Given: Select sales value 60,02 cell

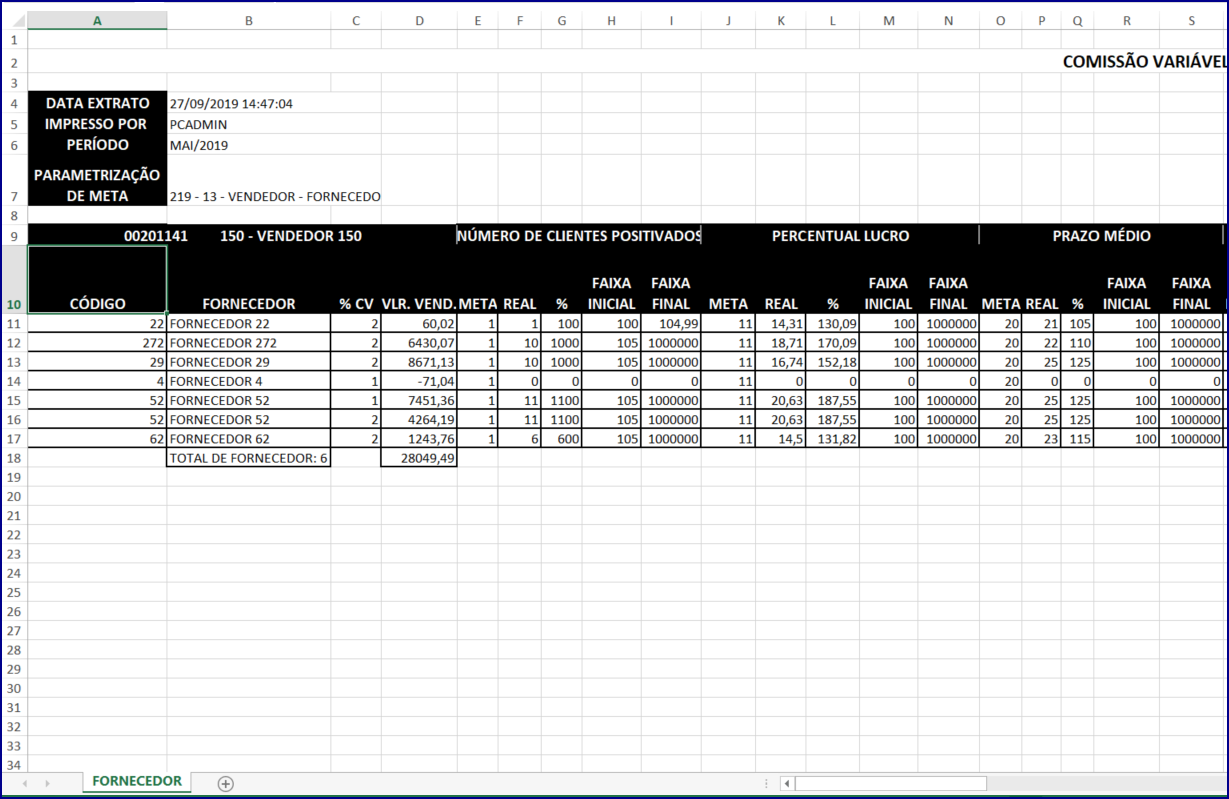Looking at the screenshot, I should (419, 324).
